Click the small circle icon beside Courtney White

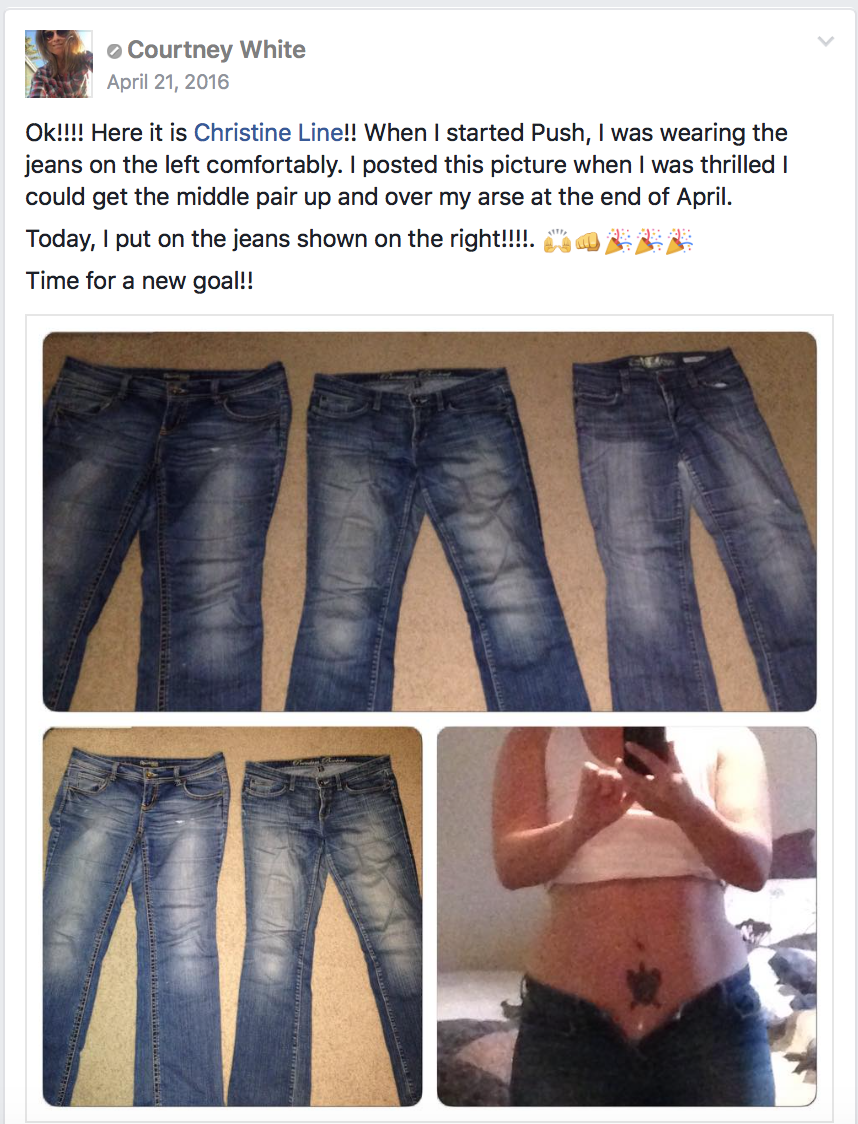pos(114,51)
